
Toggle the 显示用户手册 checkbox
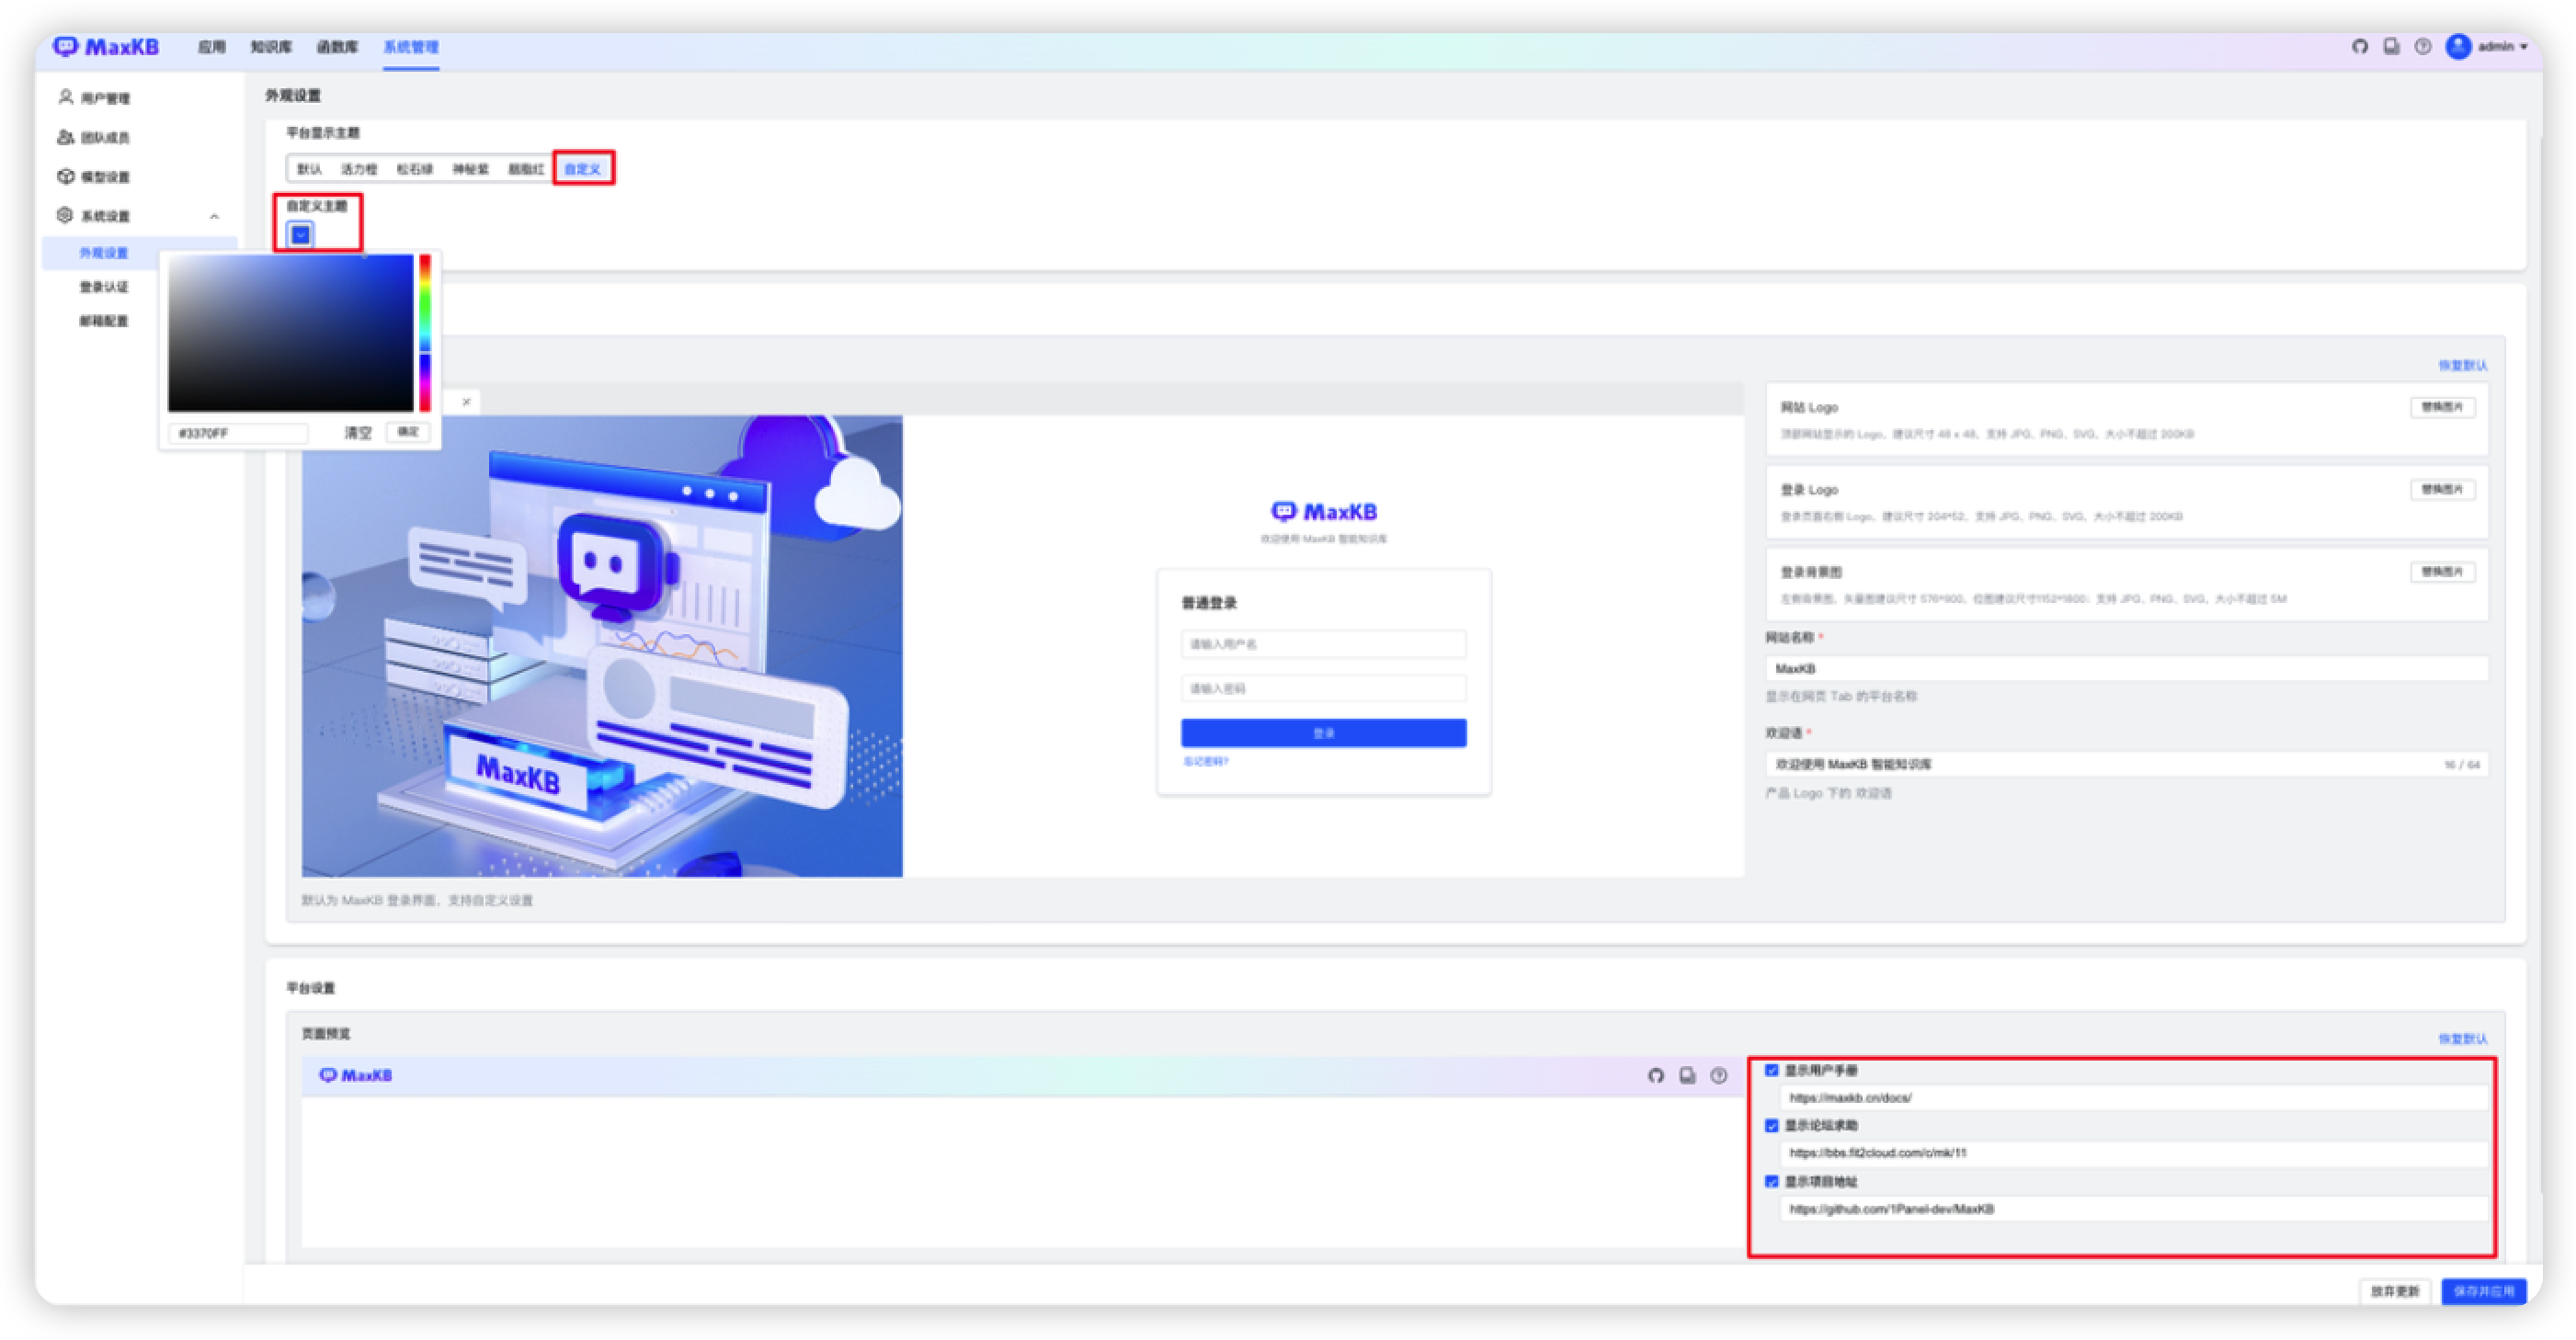pos(1771,1070)
